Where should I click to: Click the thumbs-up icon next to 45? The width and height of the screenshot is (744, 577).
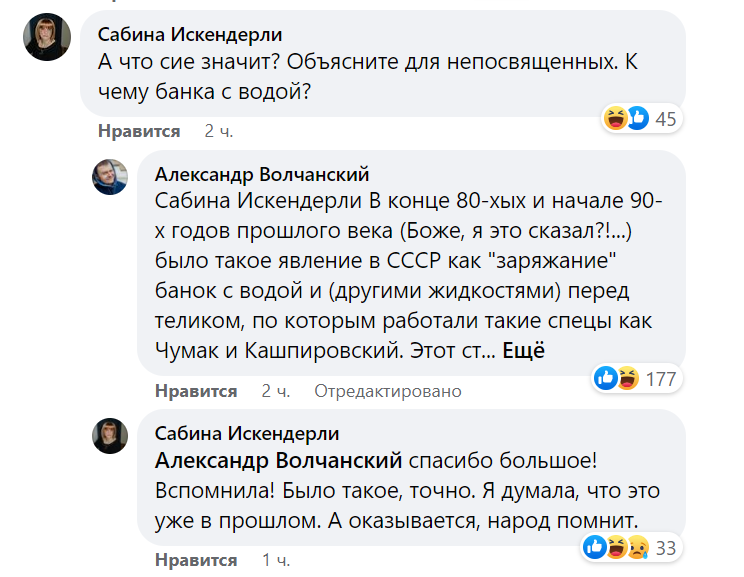(x=638, y=118)
